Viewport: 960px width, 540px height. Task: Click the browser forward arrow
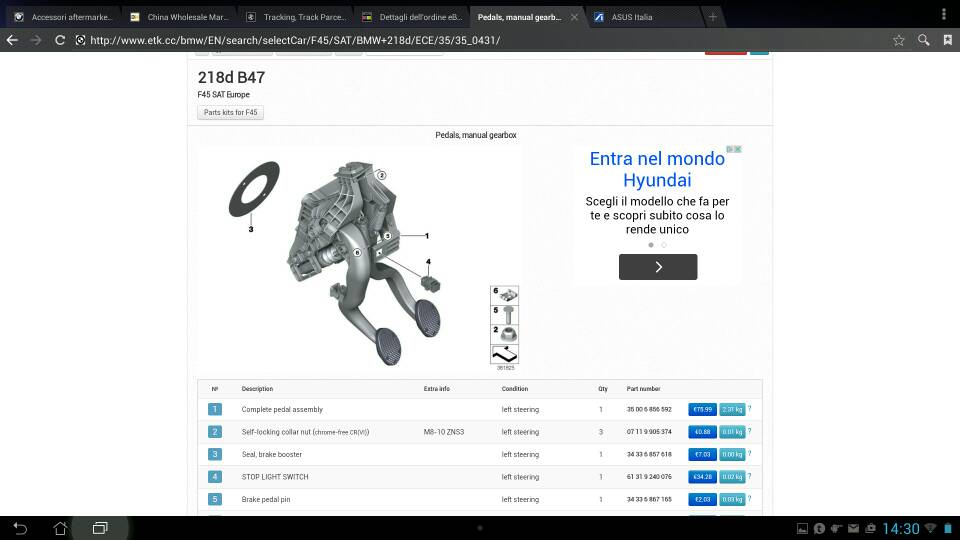(36, 40)
